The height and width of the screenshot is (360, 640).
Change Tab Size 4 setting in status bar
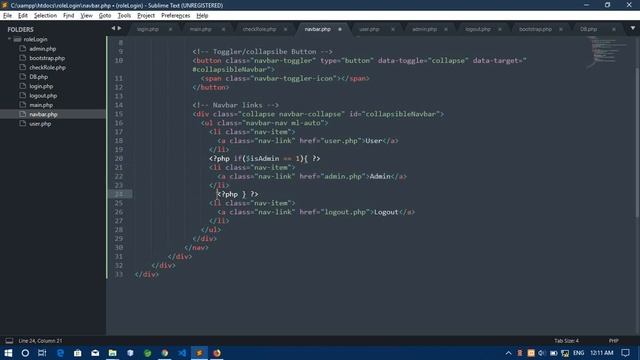567,341
